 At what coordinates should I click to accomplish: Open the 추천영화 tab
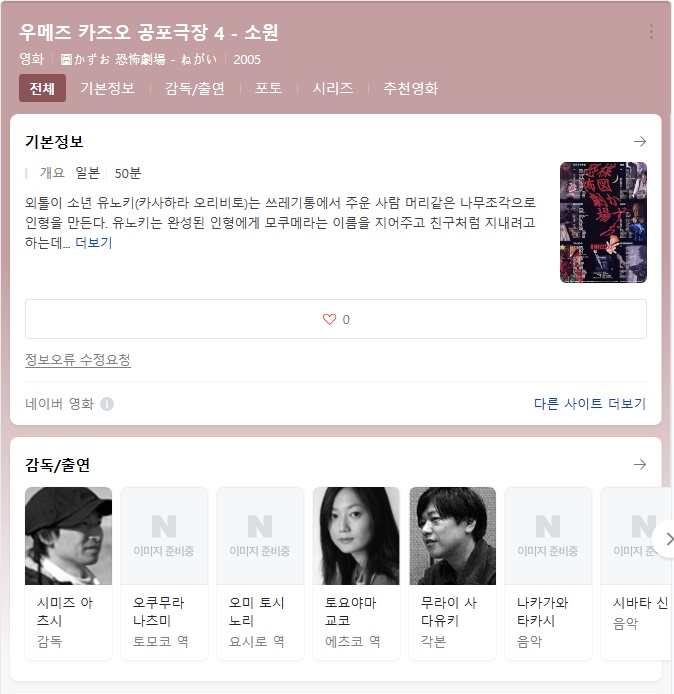[410, 88]
